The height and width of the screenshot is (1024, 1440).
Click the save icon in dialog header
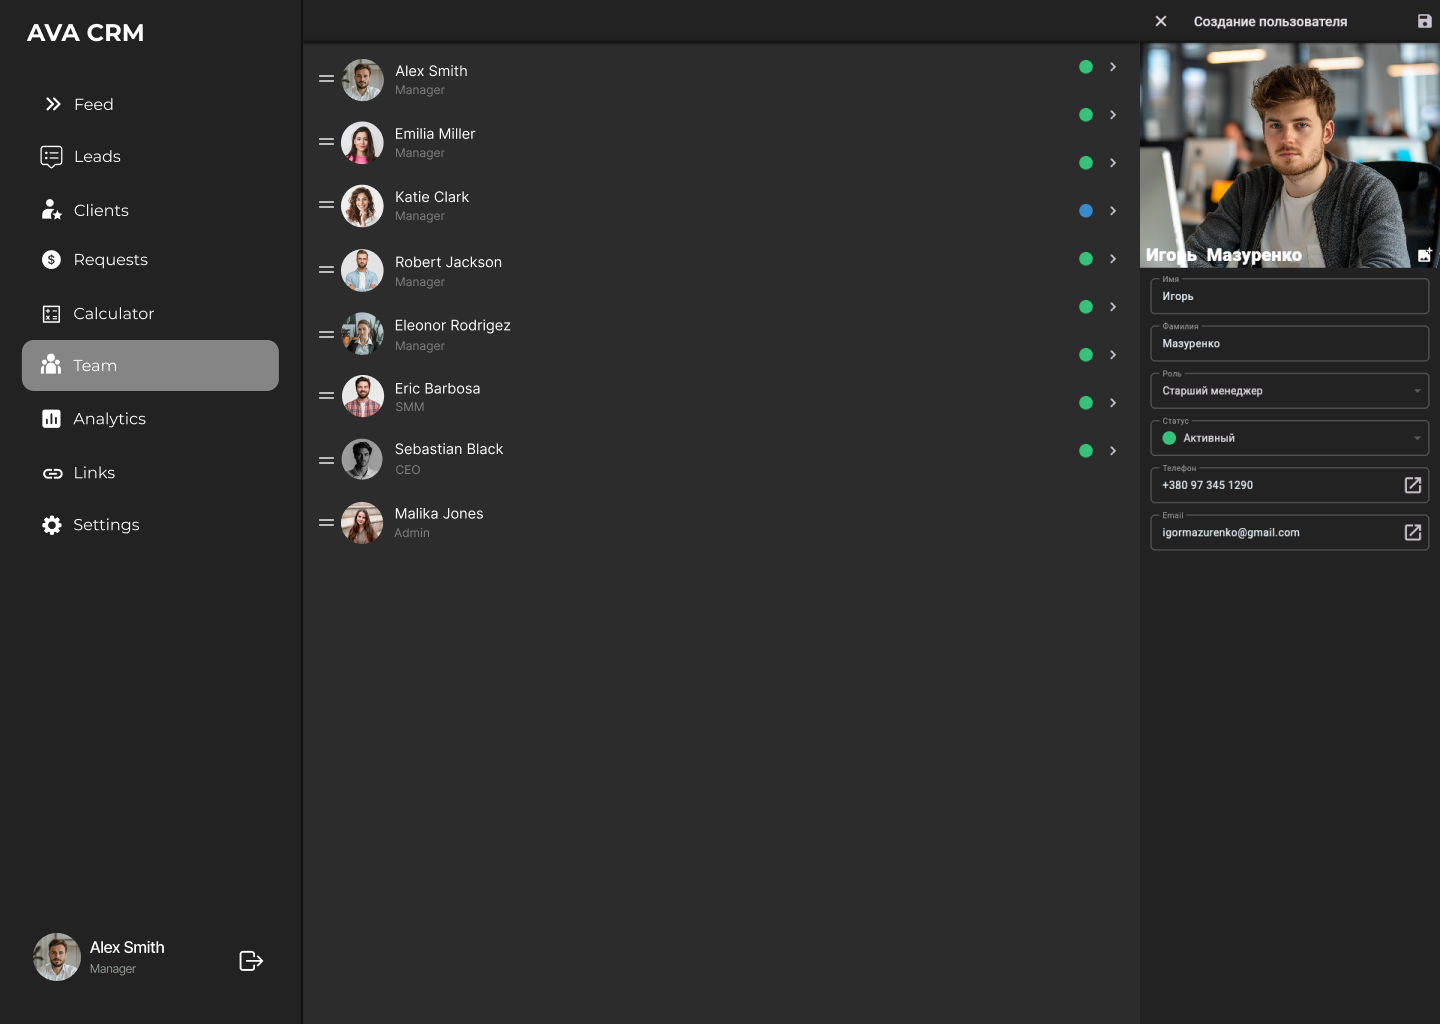click(x=1424, y=21)
